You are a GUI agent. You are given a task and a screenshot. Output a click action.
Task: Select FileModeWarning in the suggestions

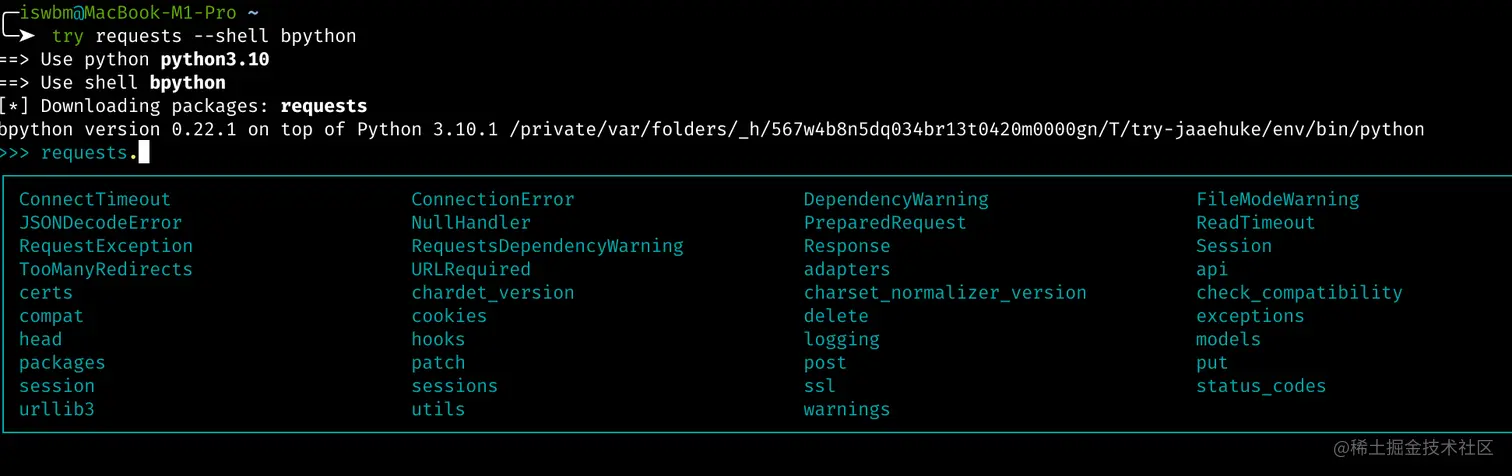point(1278,200)
